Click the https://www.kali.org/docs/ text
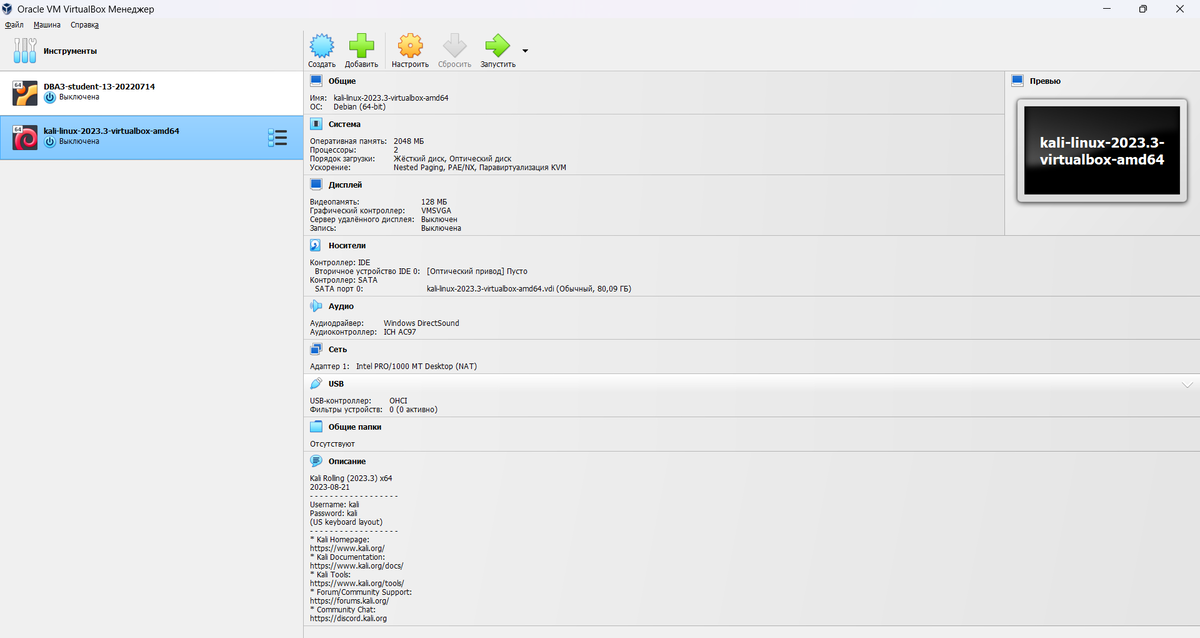Image resolution: width=1200 pixels, height=638 pixels. [356, 566]
